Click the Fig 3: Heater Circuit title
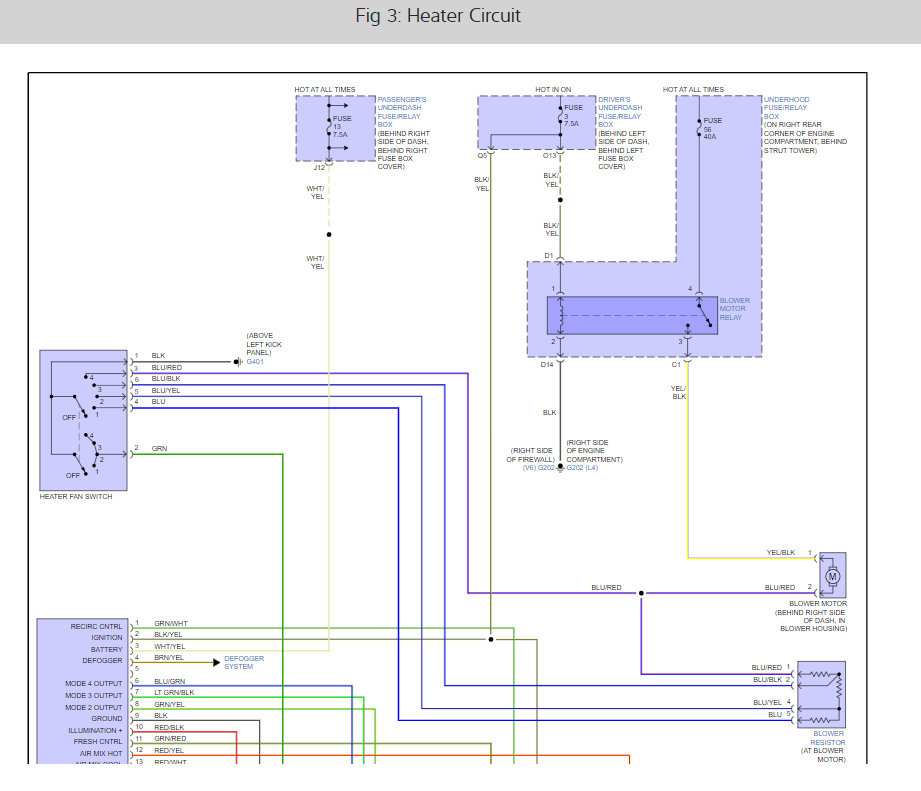The image size is (921, 791). pyautogui.click(x=438, y=16)
